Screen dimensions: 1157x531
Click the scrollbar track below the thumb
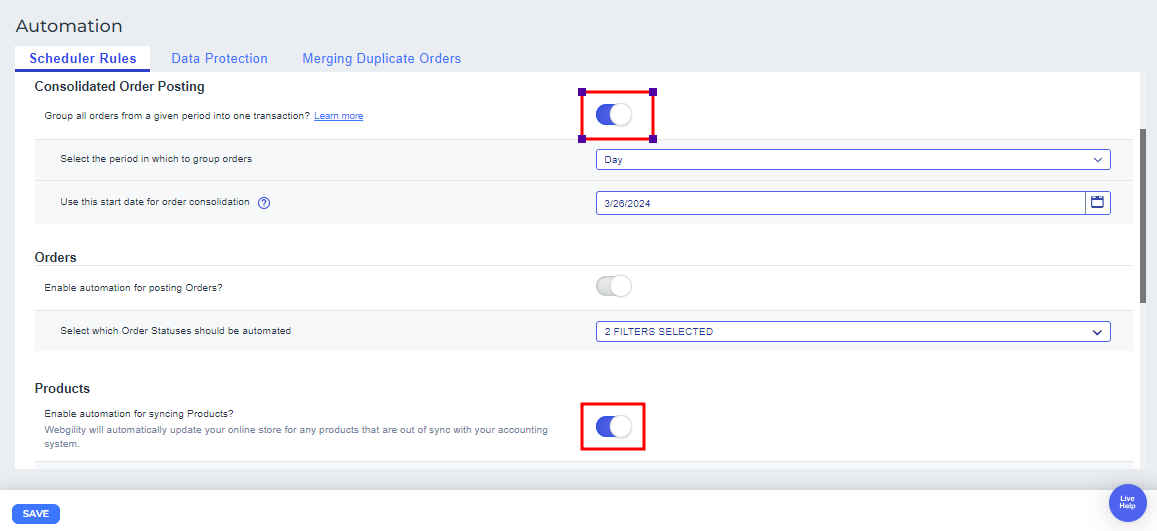point(1143,390)
